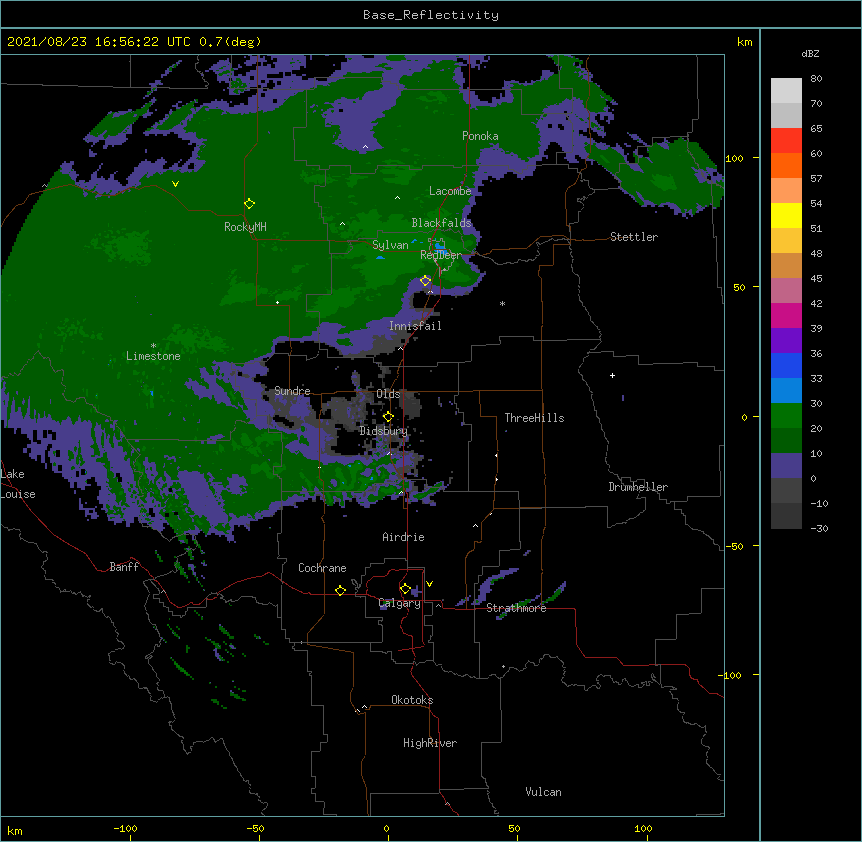The height and width of the screenshot is (842, 862).
Task: Click the white plus marker east of ThreeHills
Action: point(612,375)
